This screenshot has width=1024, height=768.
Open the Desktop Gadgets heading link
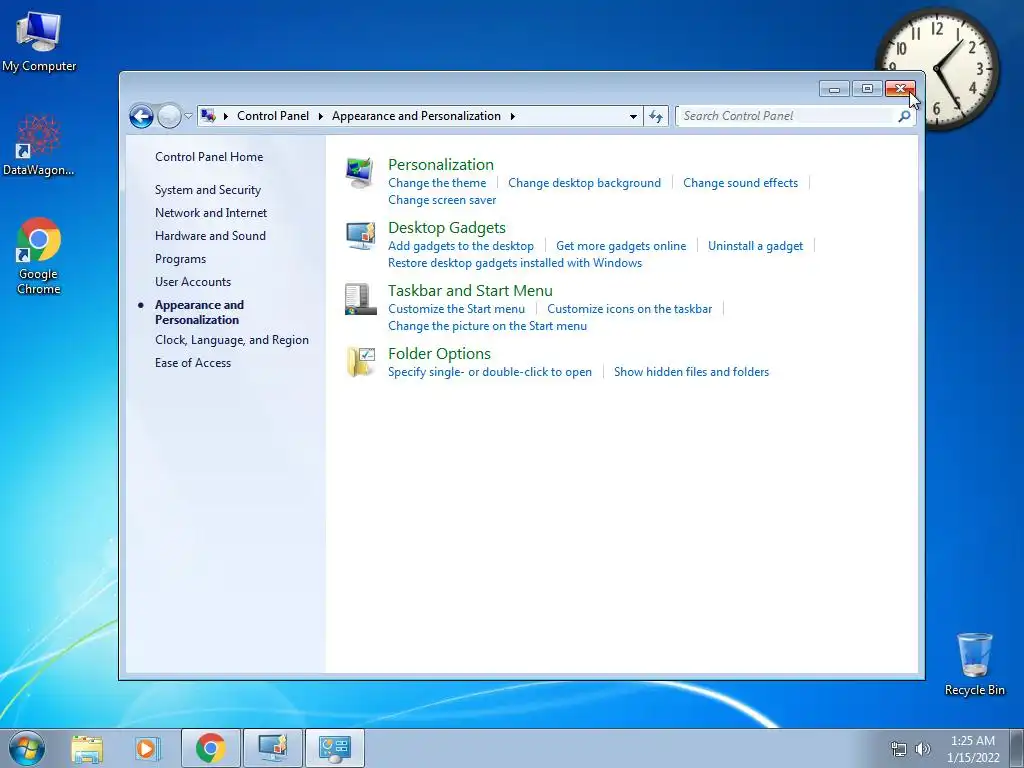coord(447,228)
